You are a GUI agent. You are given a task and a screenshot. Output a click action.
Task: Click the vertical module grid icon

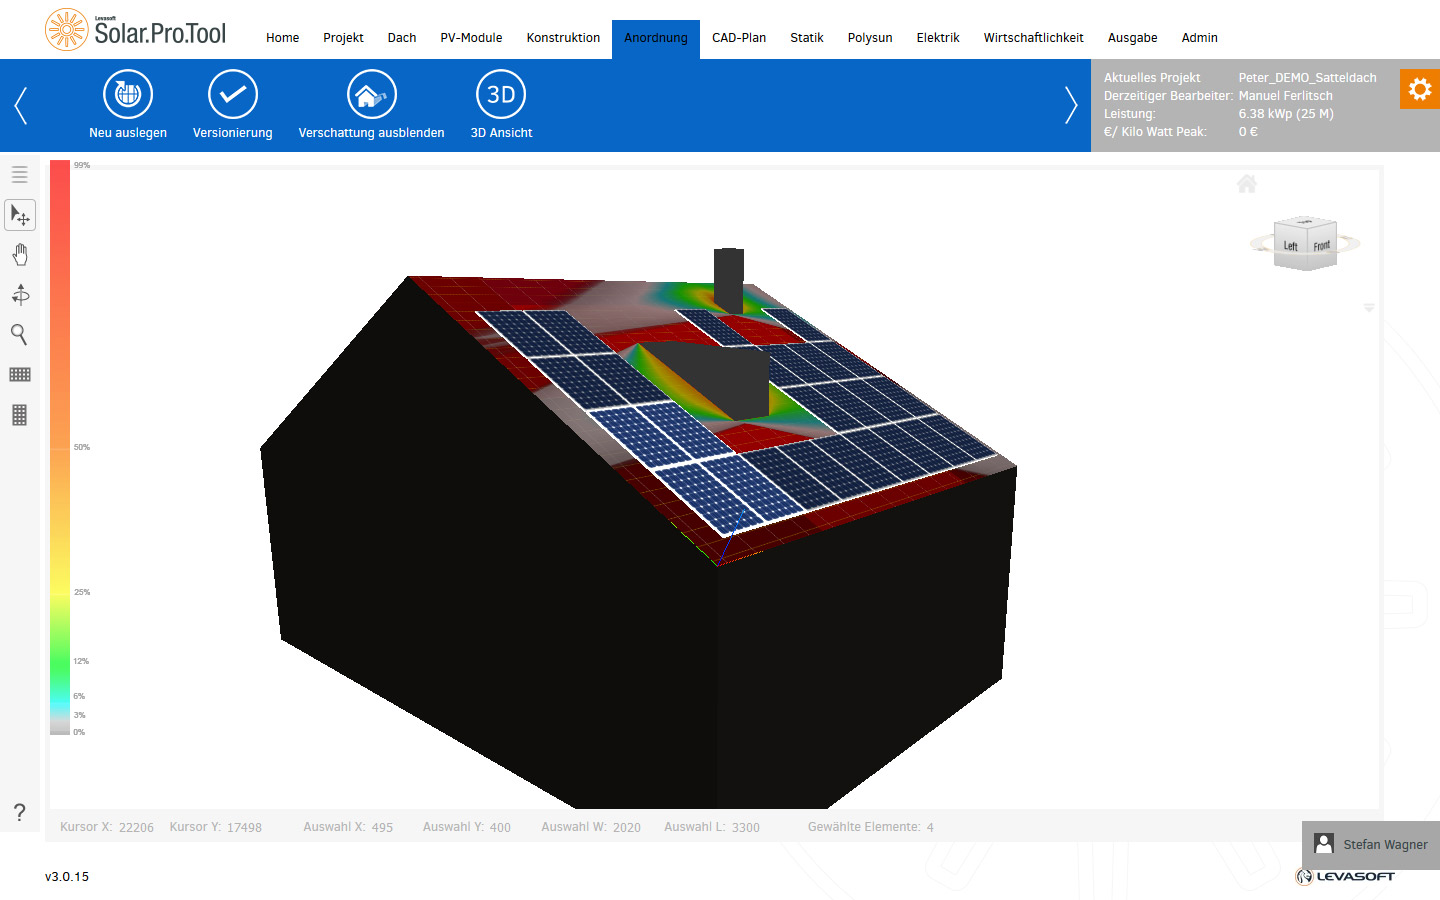(x=20, y=415)
